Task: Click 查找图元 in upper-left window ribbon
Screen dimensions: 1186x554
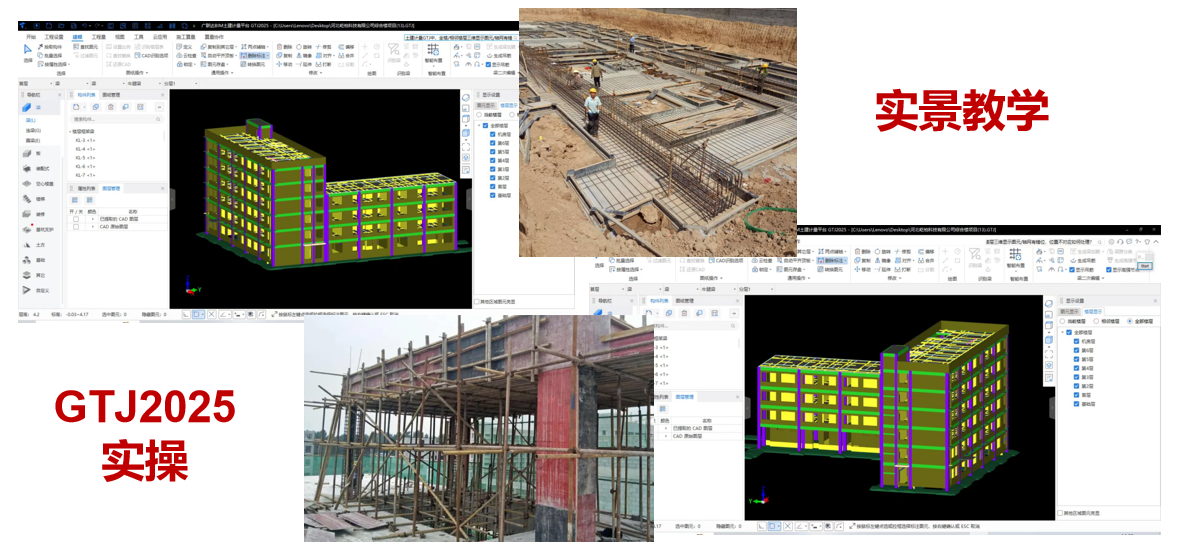Action: 87,47
